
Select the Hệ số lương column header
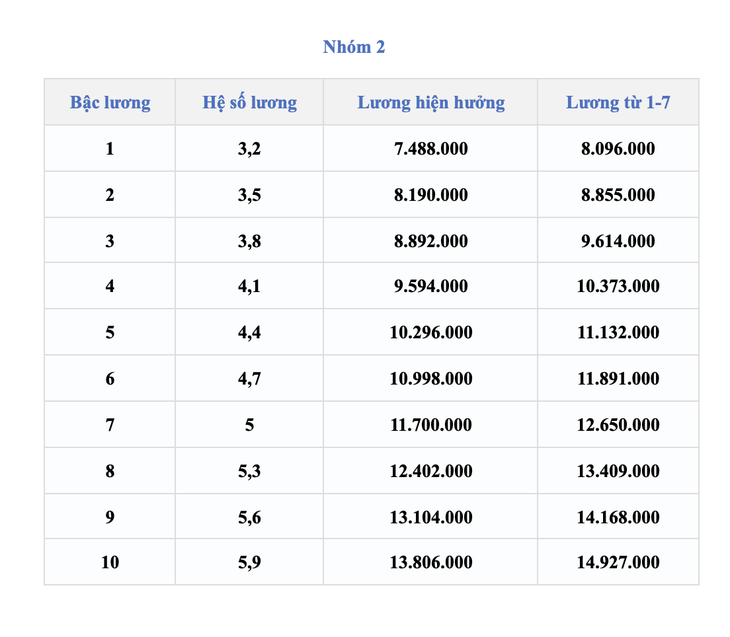pyautogui.click(x=249, y=102)
